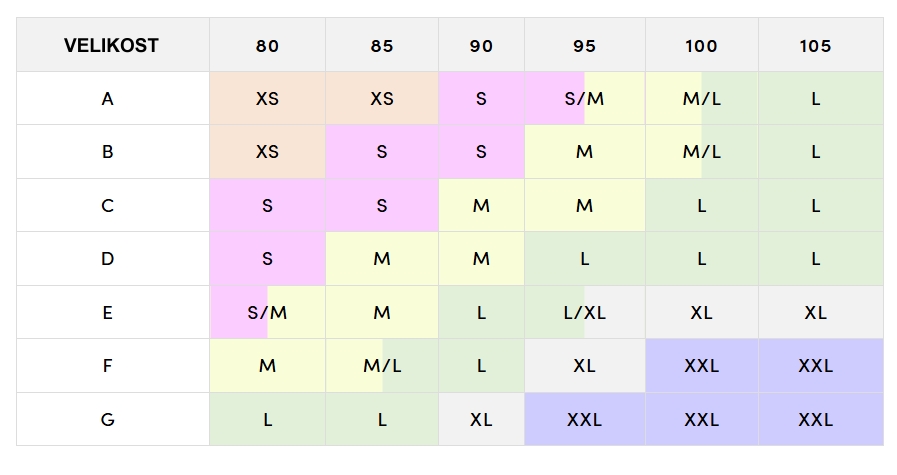
Task: Select the row label C
Action: coord(108,206)
